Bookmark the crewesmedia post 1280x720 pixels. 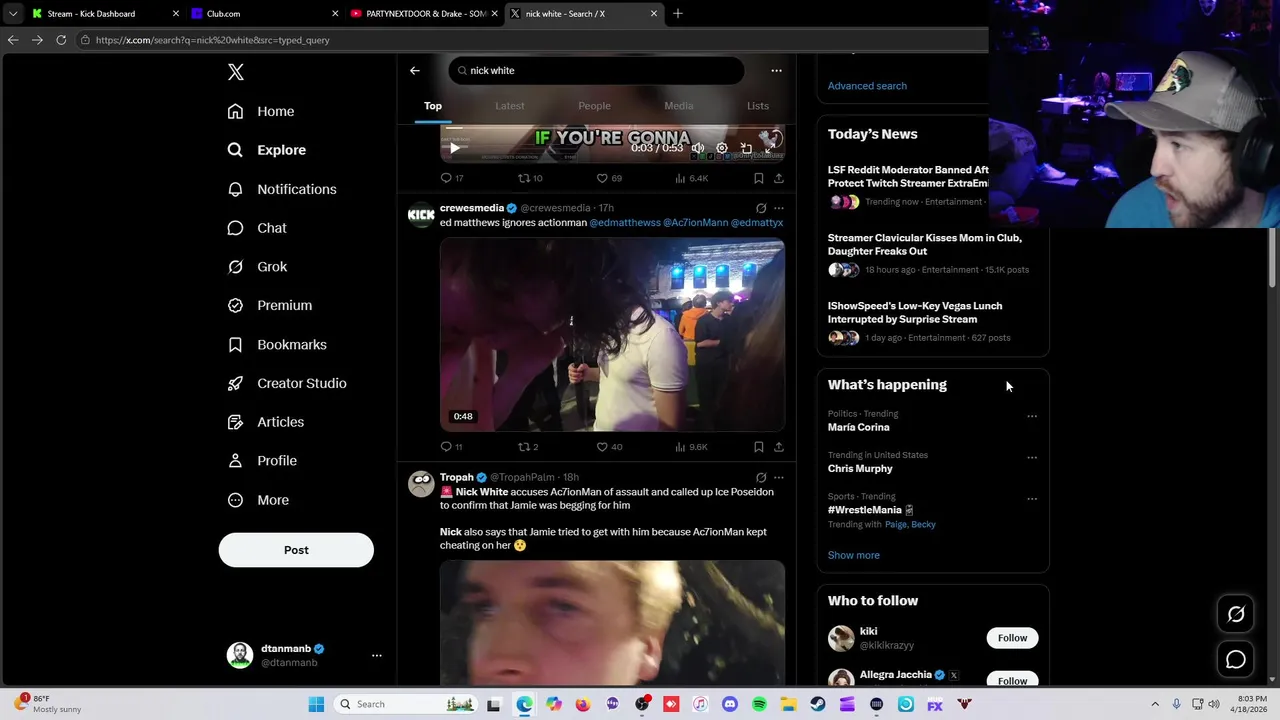tap(759, 447)
